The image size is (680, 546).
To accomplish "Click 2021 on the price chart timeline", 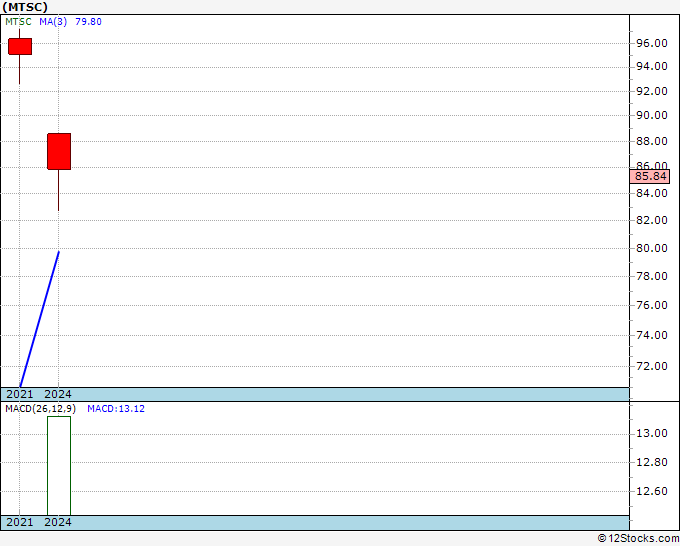I will 20,394.
